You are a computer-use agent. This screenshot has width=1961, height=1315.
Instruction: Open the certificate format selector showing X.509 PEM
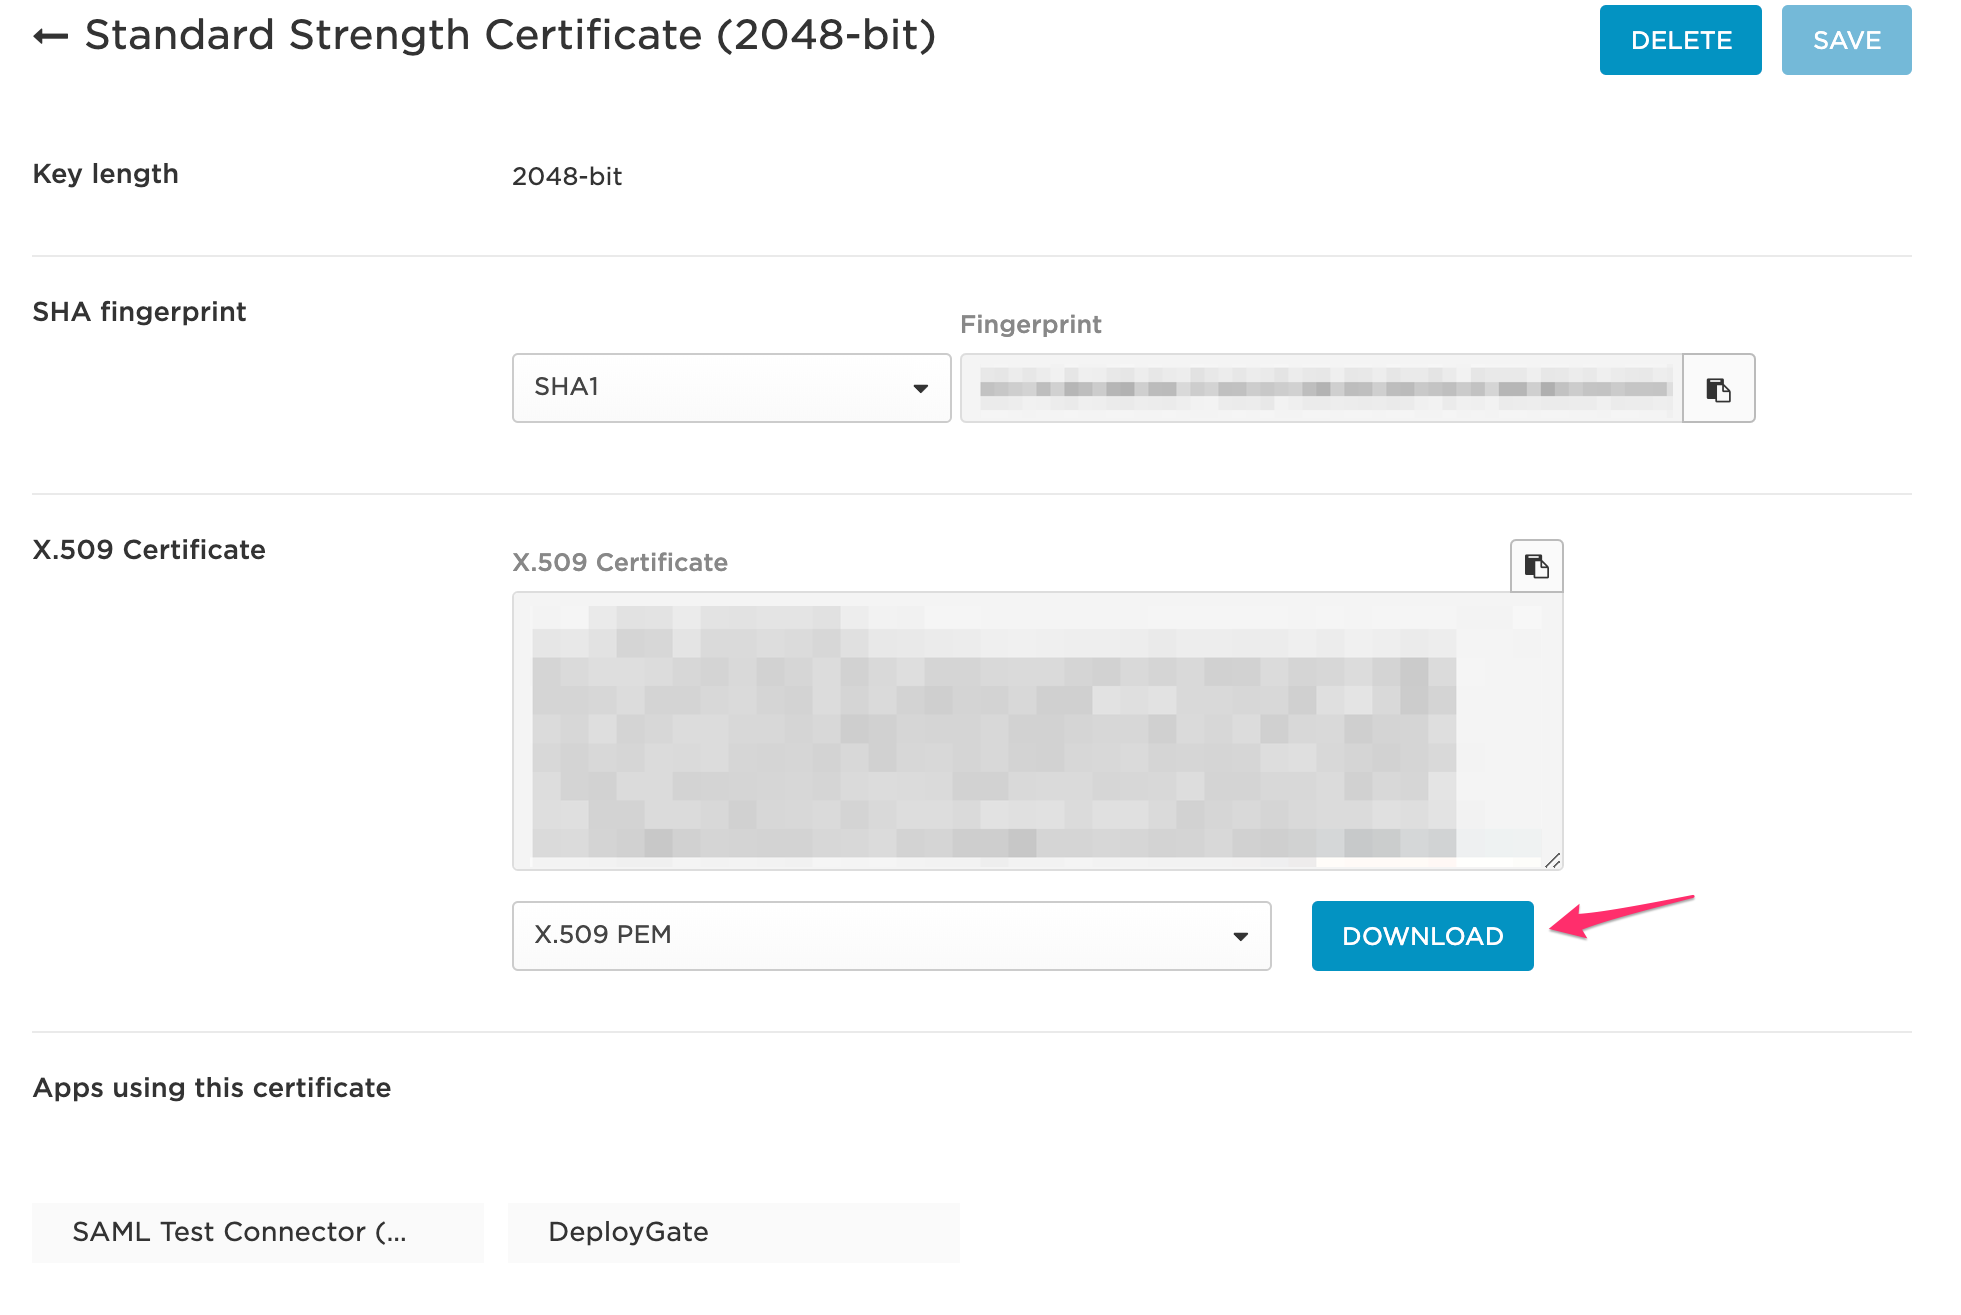click(x=890, y=936)
